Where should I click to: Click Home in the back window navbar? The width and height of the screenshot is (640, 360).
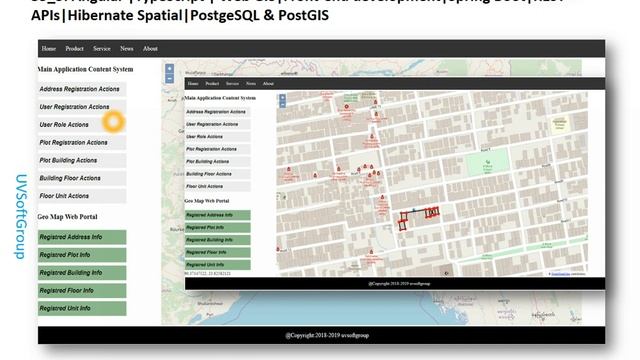coord(49,49)
